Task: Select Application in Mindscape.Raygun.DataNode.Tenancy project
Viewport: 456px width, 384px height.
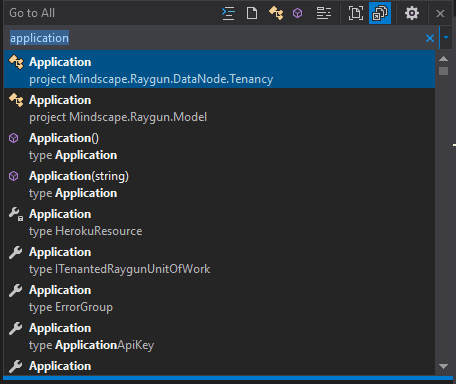Action: 219,69
